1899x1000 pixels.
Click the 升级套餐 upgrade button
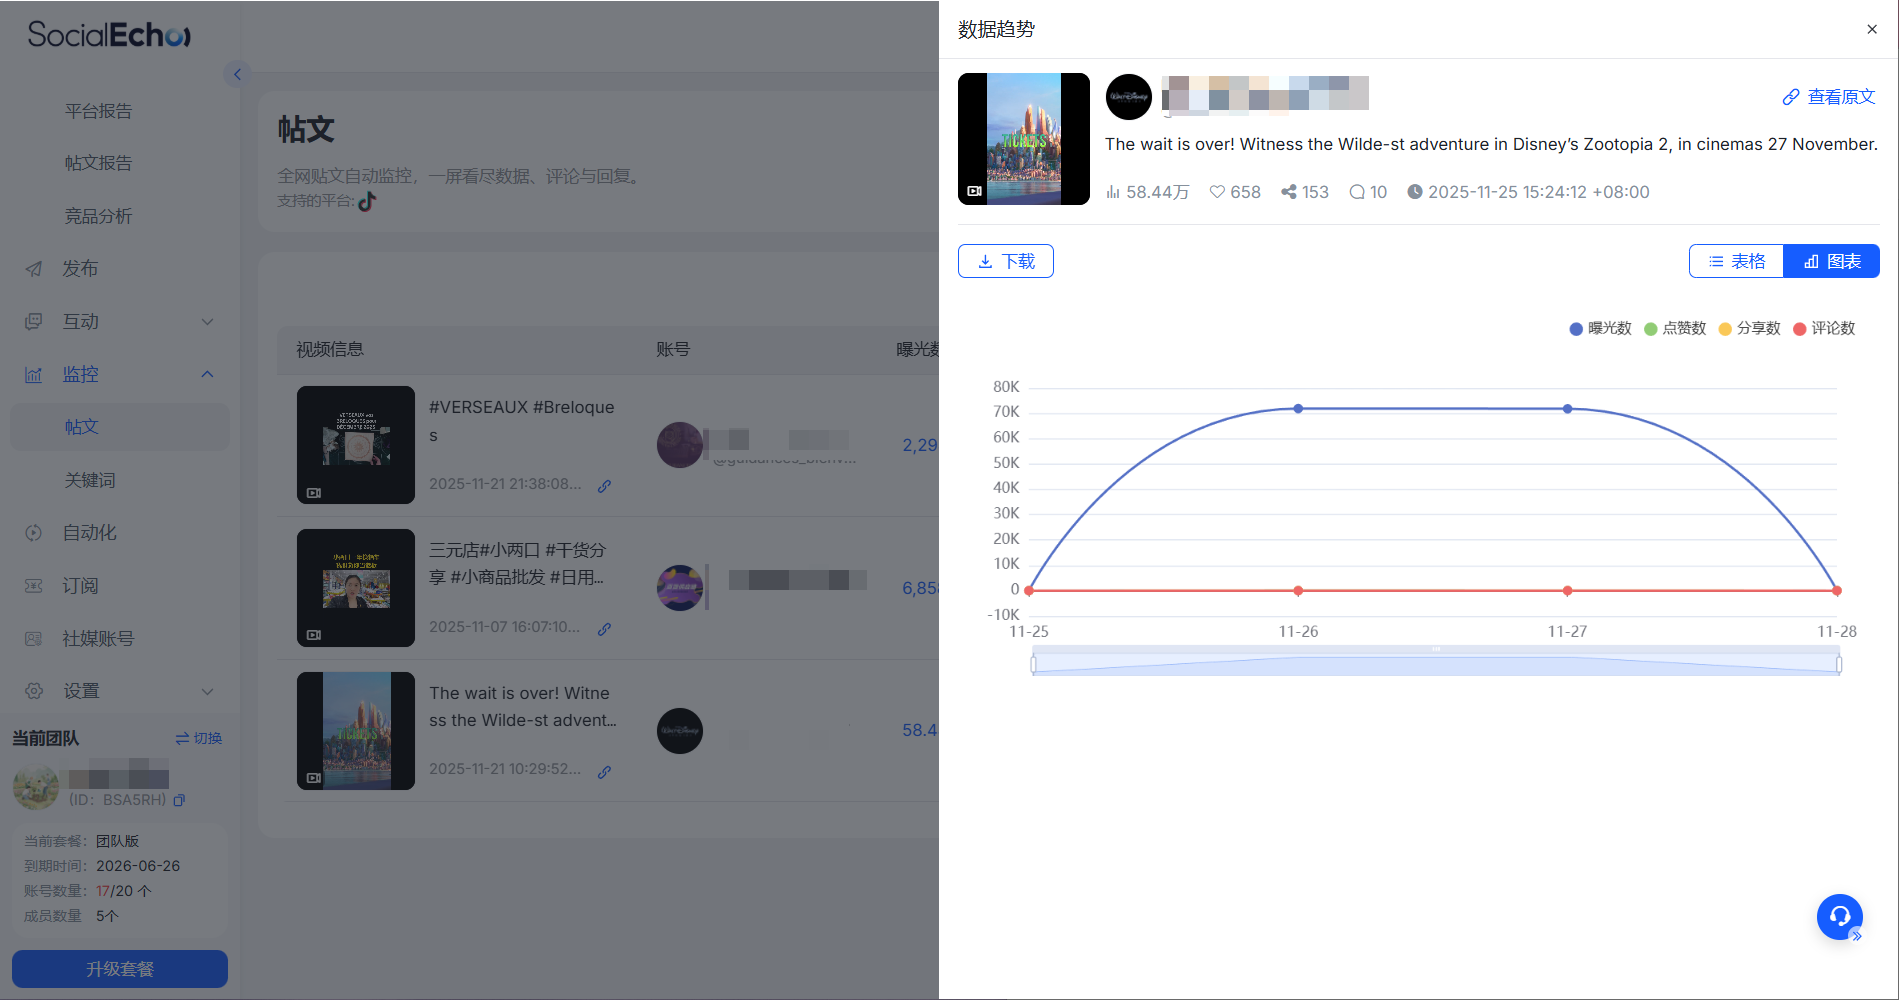(120, 969)
